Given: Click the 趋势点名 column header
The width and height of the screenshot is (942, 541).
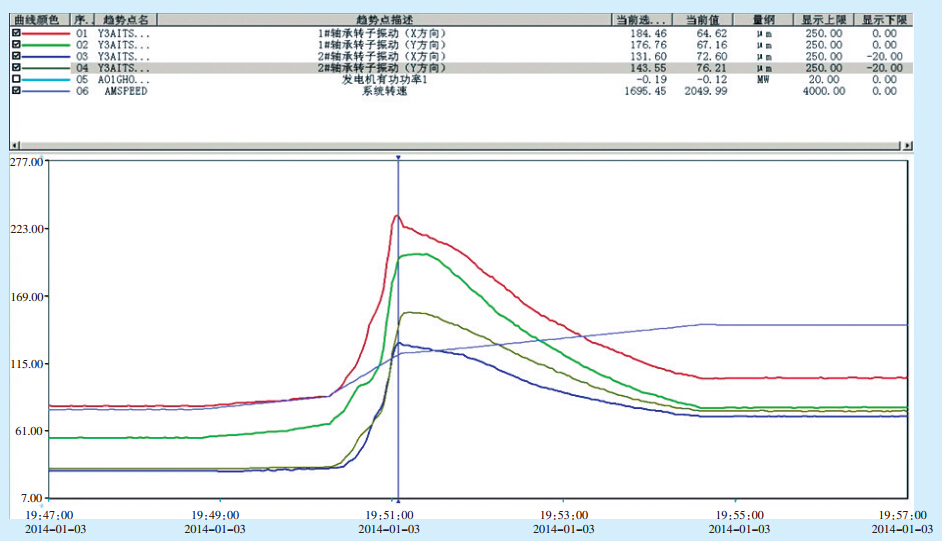Looking at the screenshot, I should tap(128, 20).
